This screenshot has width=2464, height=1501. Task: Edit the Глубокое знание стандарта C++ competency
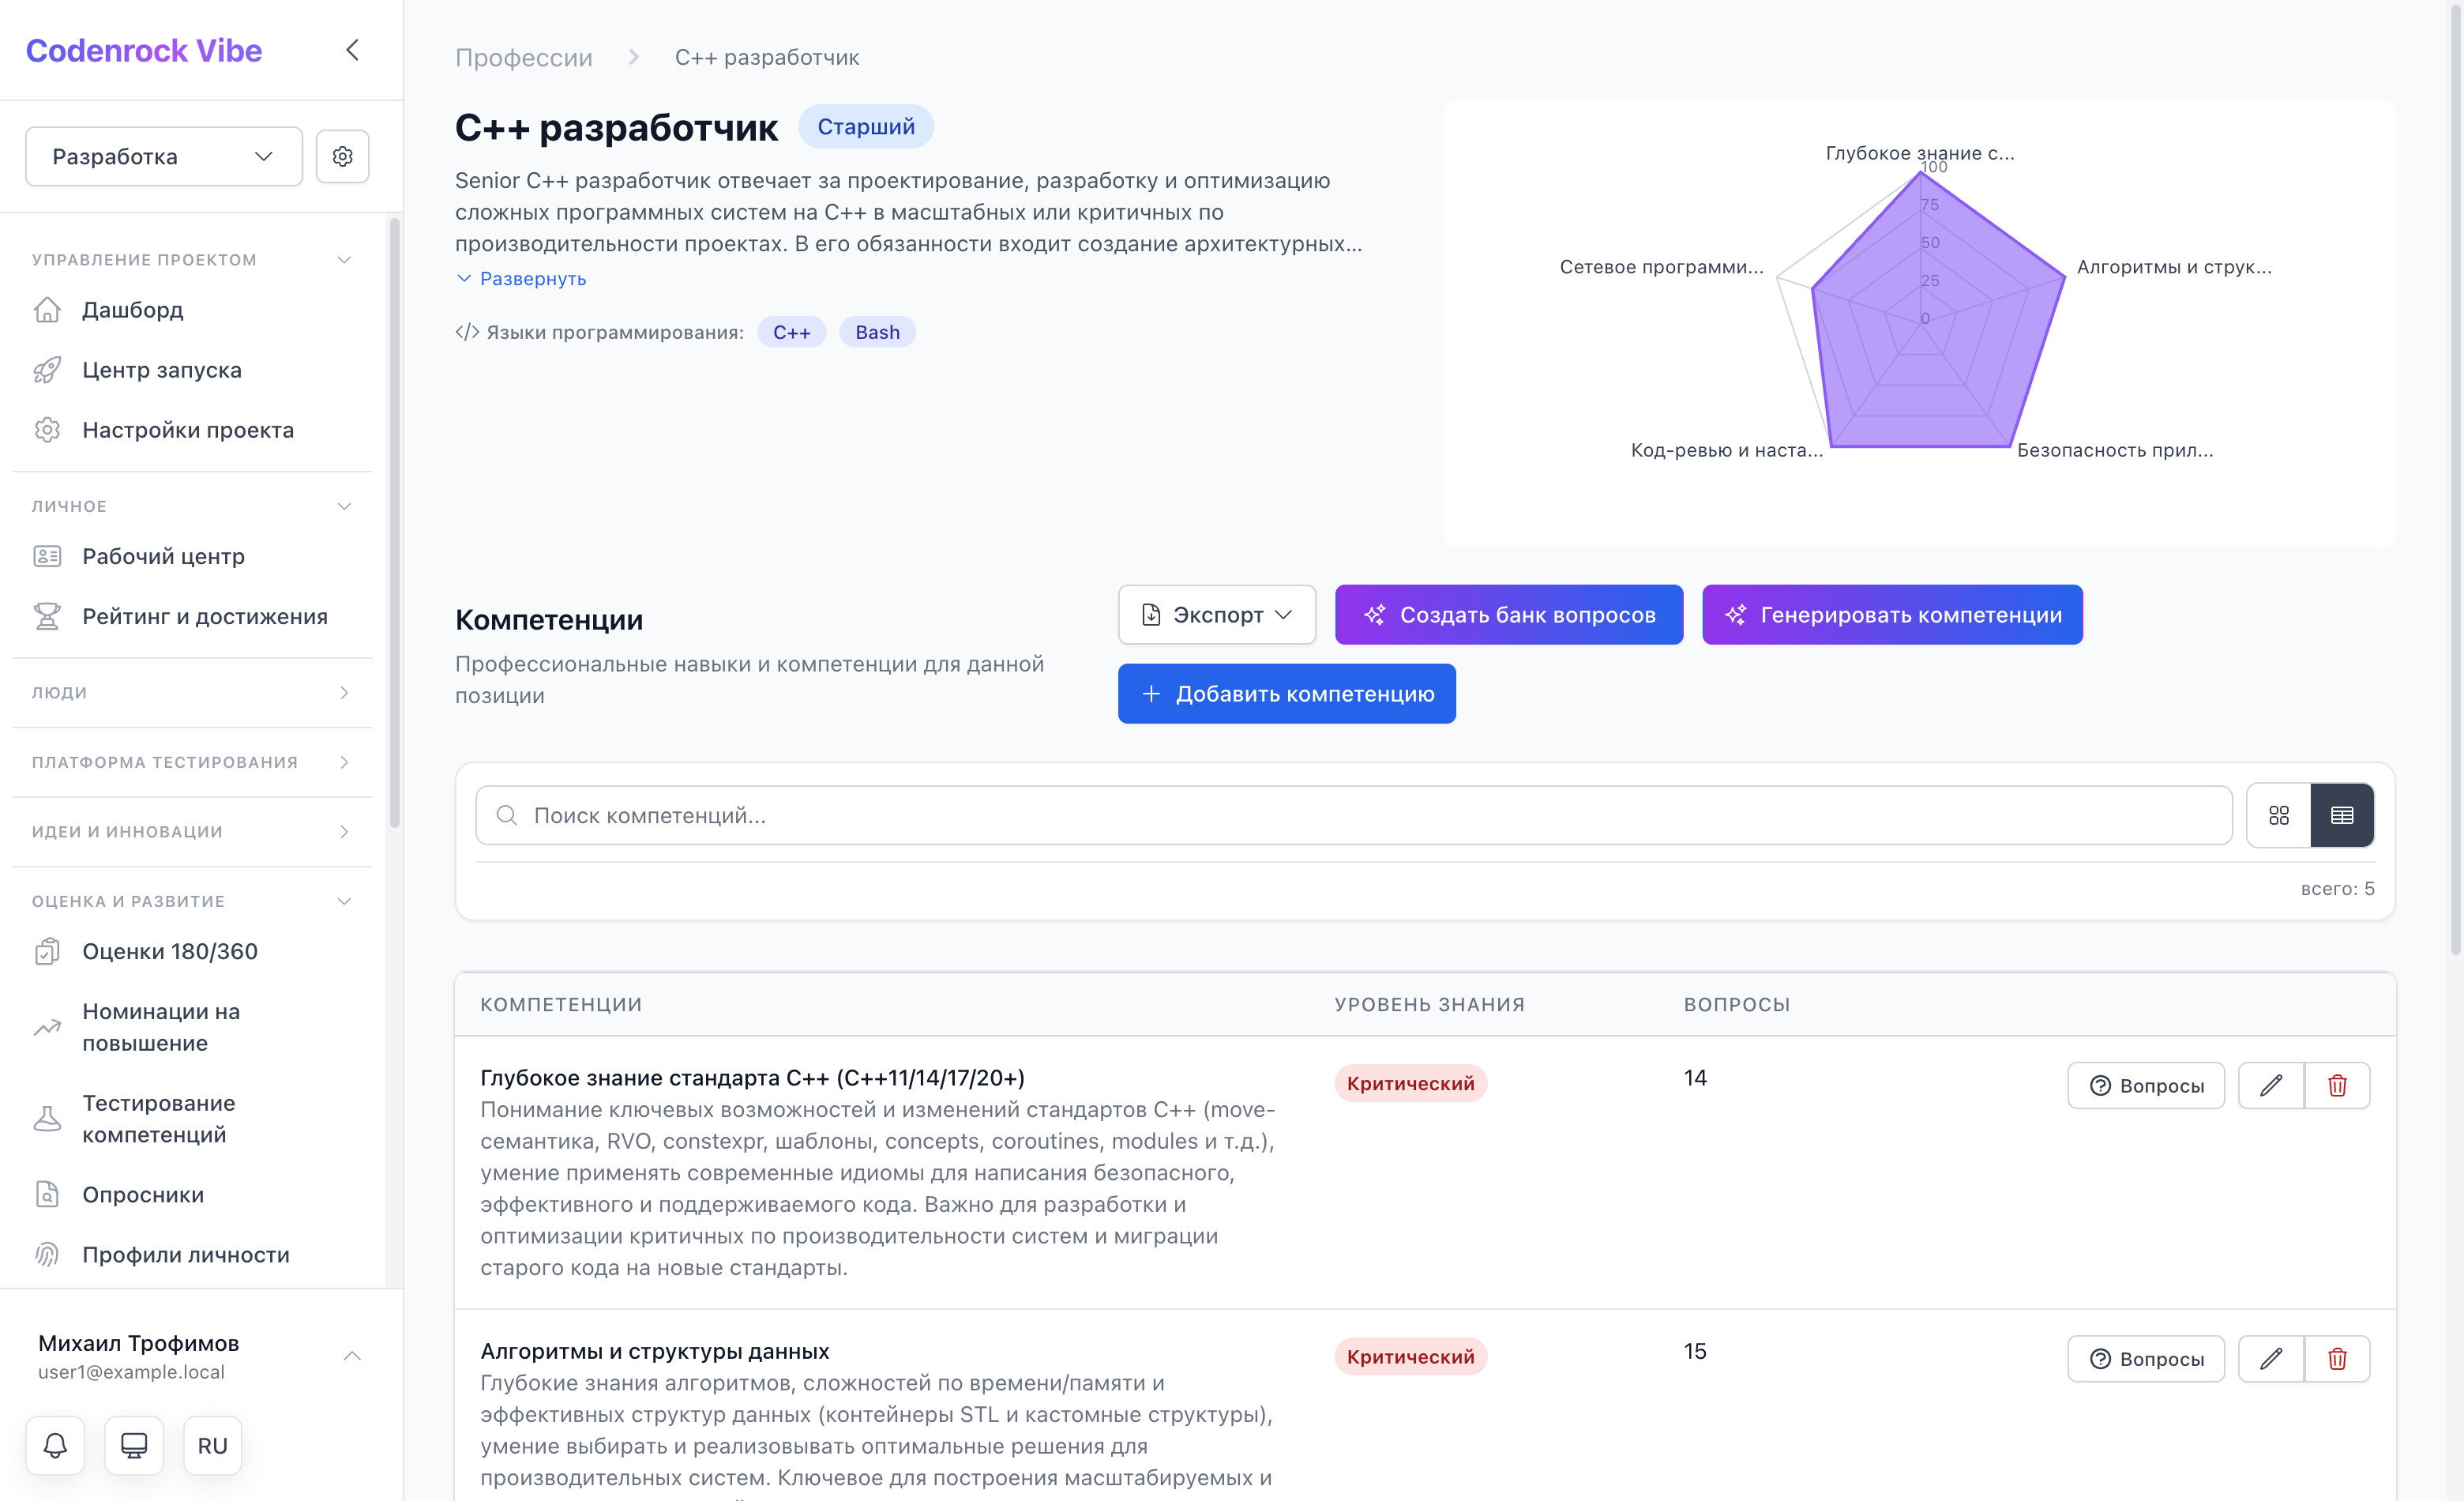click(2270, 1085)
